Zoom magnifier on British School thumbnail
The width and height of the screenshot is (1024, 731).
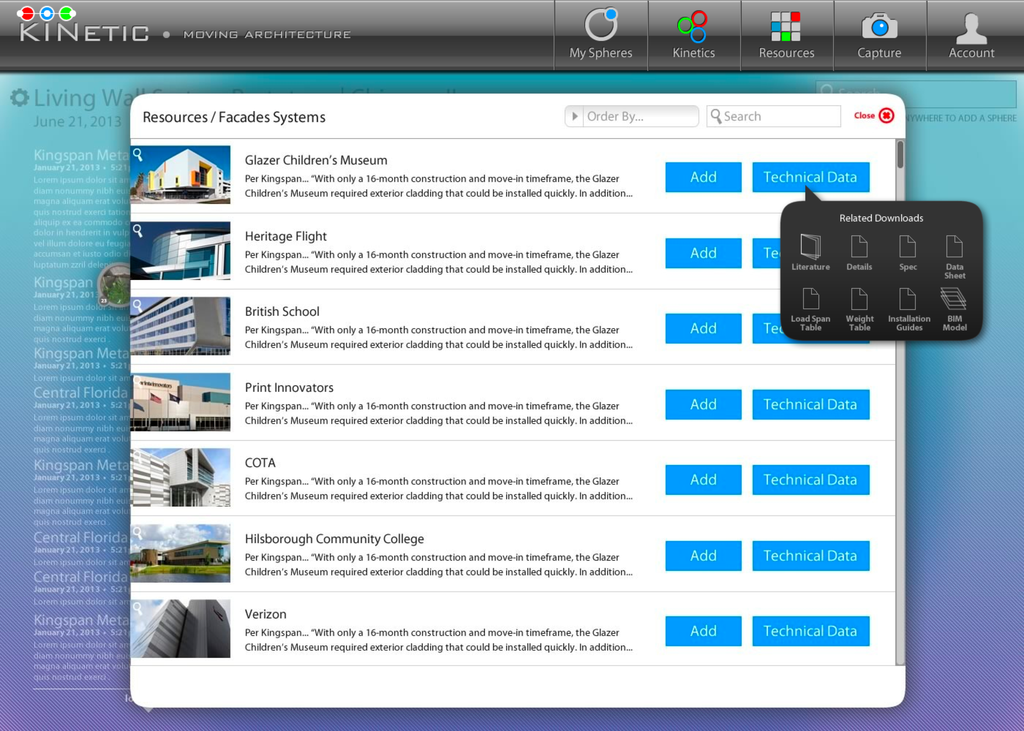tap(138, 306)
